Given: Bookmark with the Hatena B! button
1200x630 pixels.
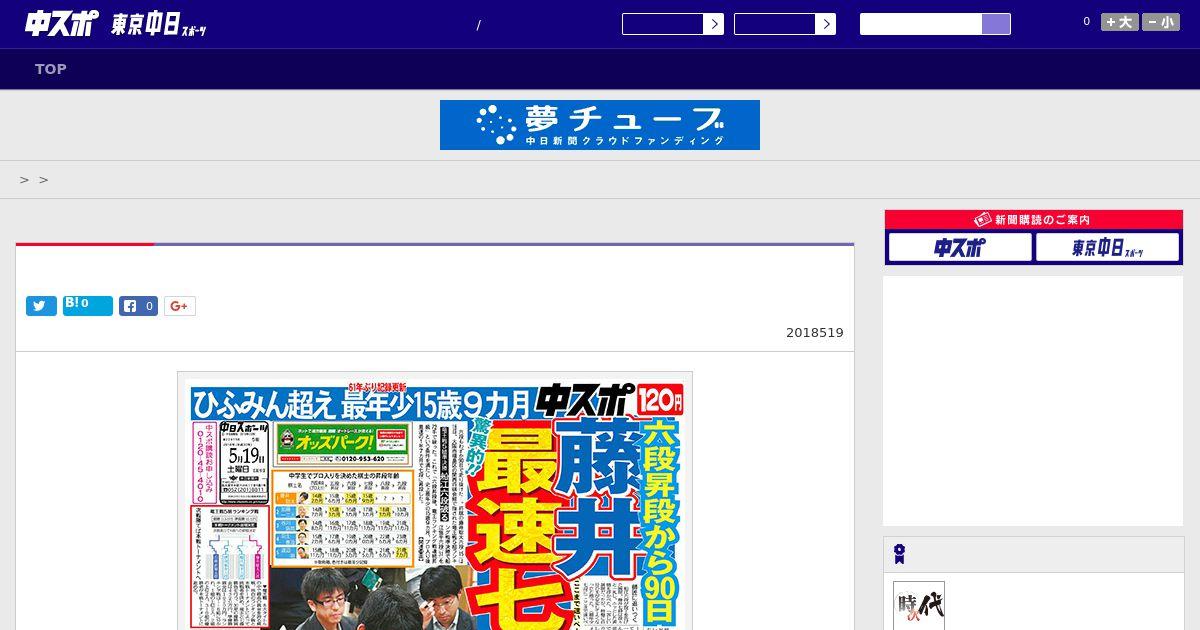Looking at the screenshot, I should point(88,305).
